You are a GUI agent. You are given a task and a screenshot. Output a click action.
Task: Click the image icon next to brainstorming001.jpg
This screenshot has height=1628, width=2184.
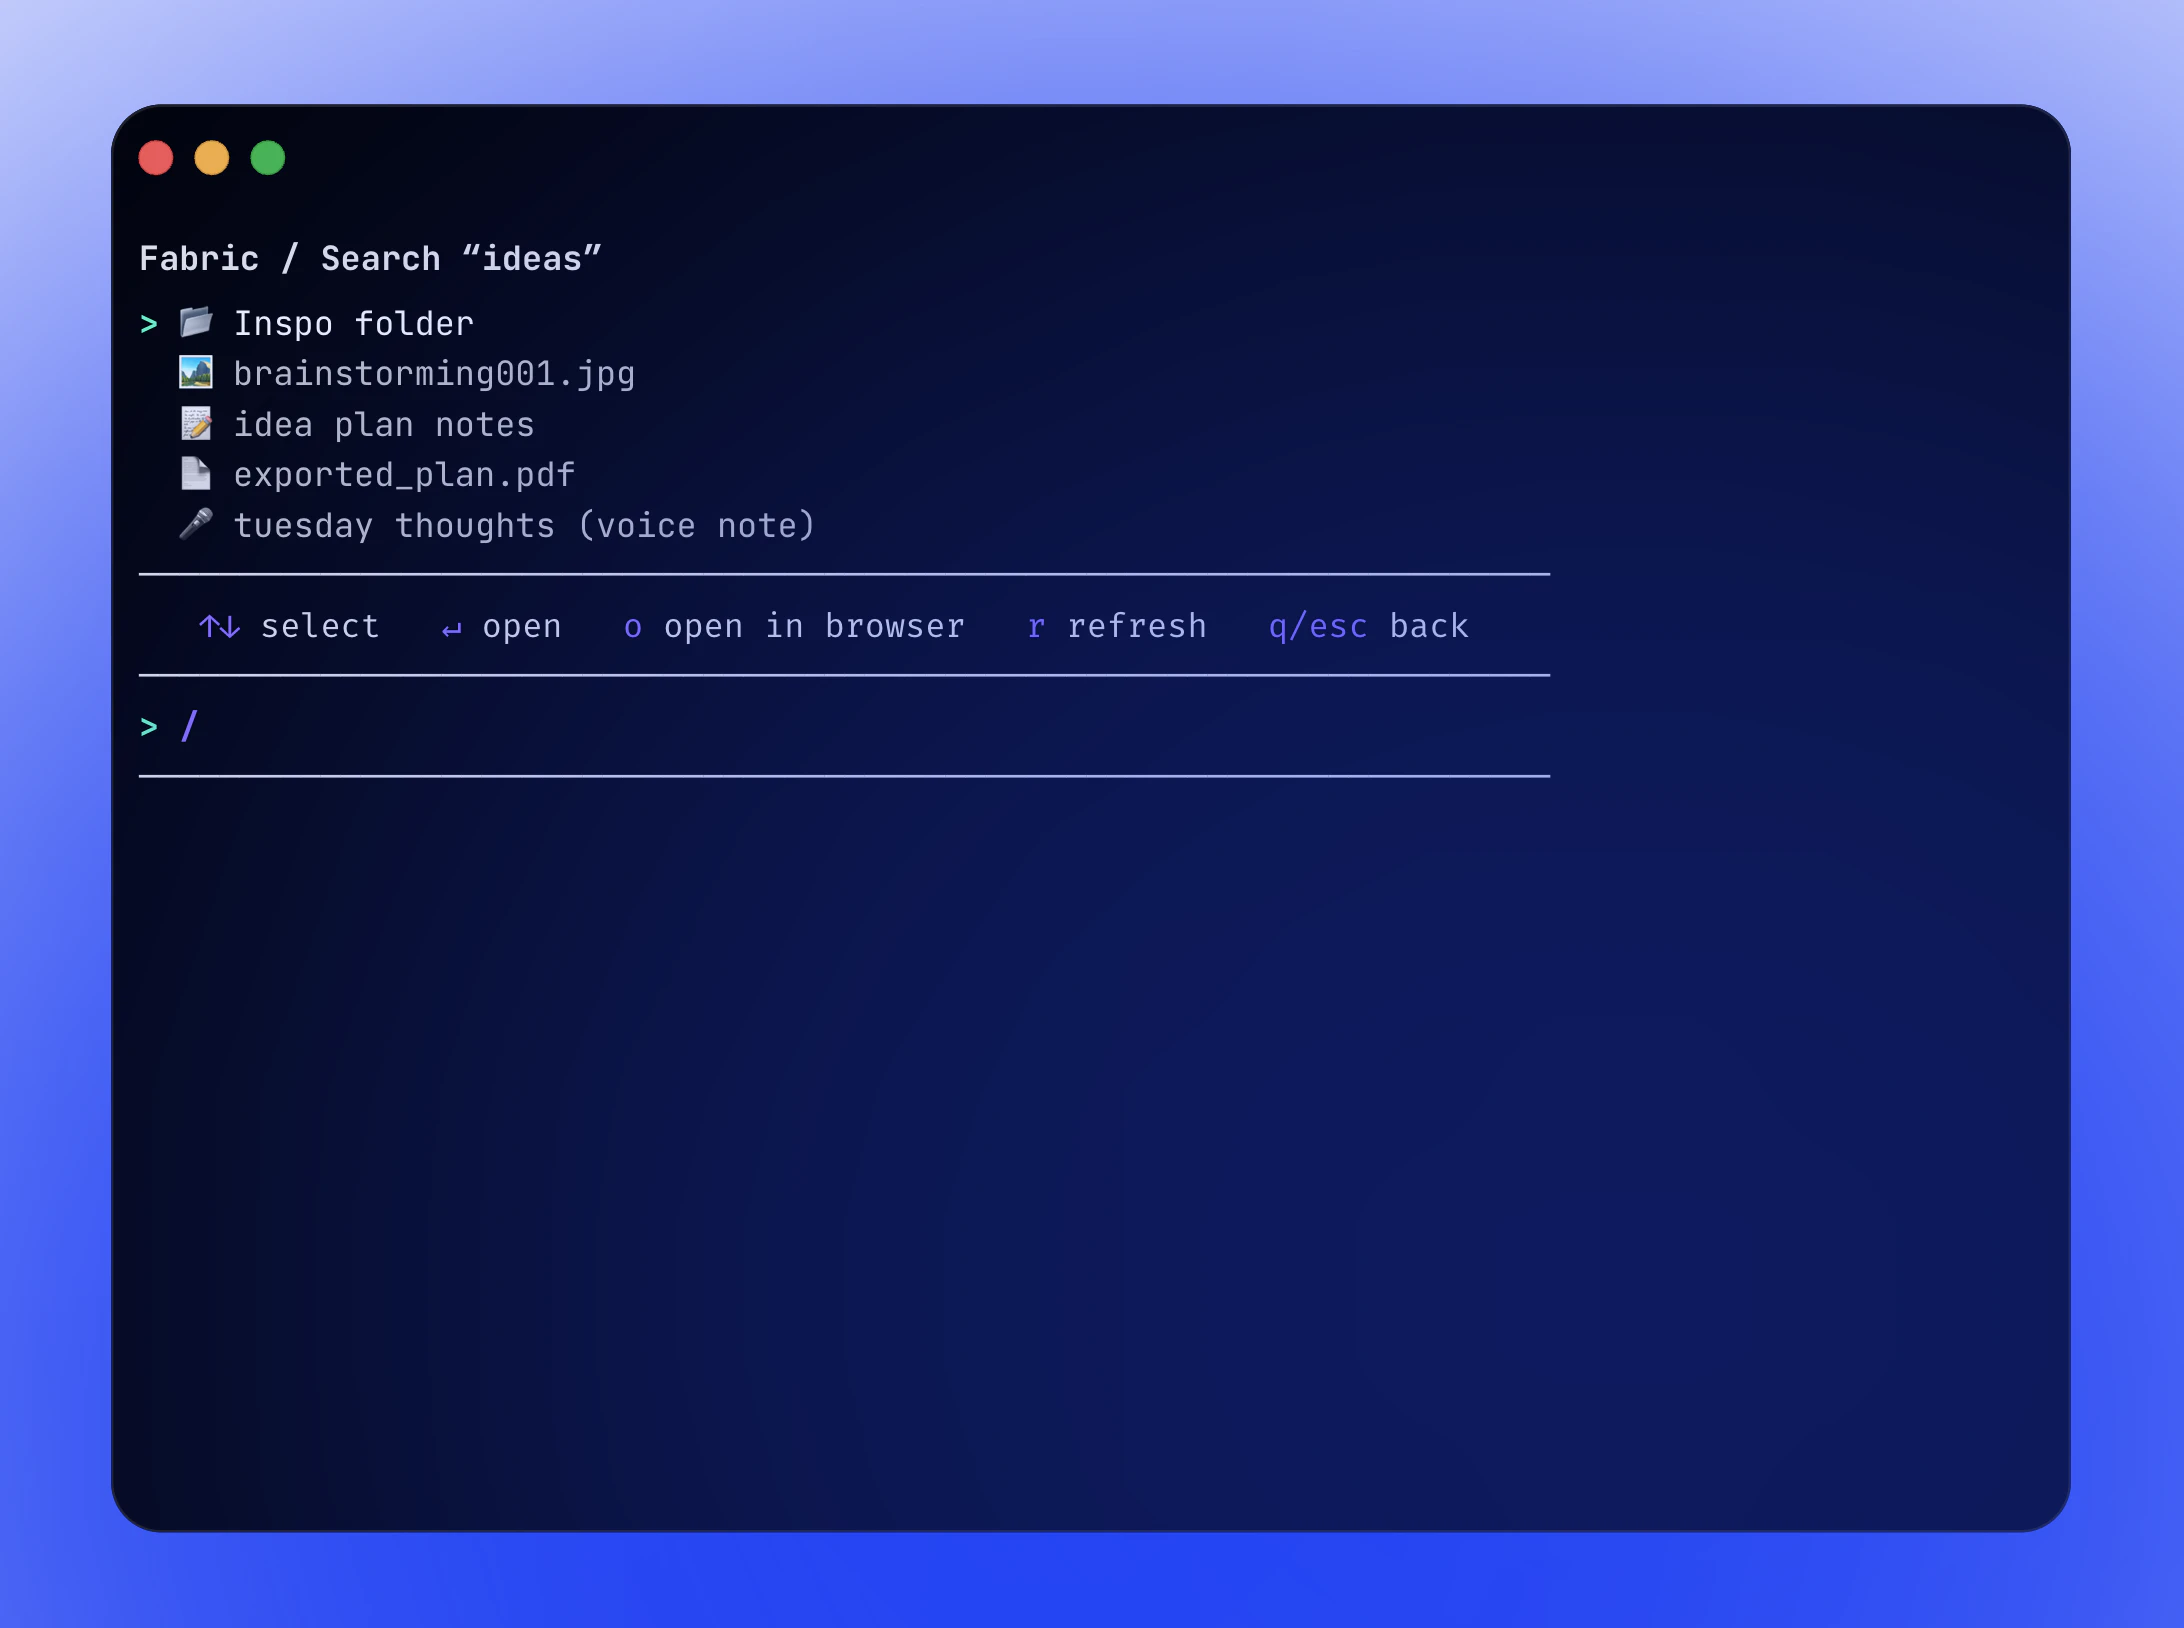(197, 373)
